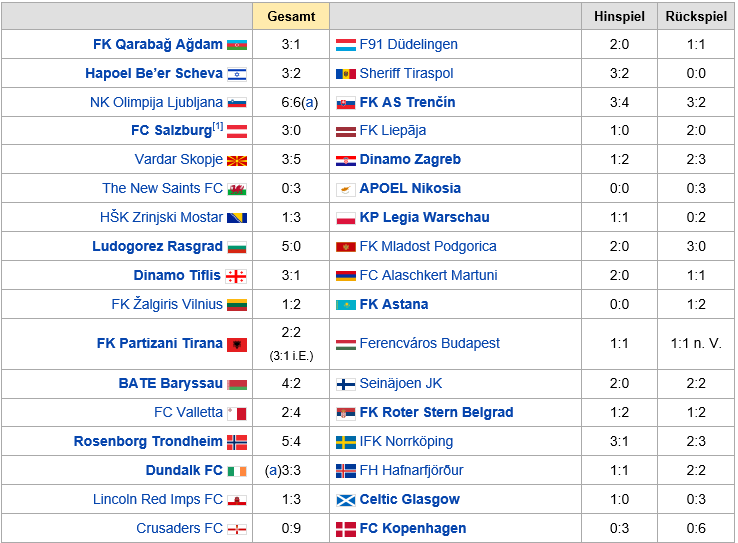Click the Kazakhstan flag next to FK Astana
Viewport: 738px width, 543px height.
point(345,305)
